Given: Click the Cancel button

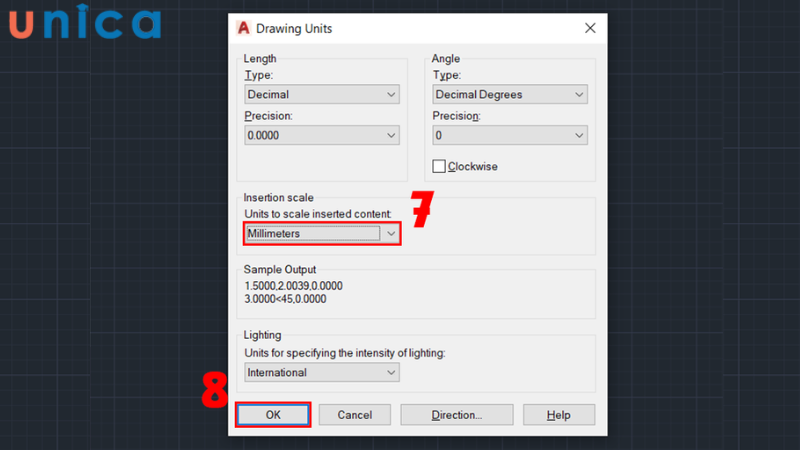Looking at the screenshot, I should pos(355,415).
